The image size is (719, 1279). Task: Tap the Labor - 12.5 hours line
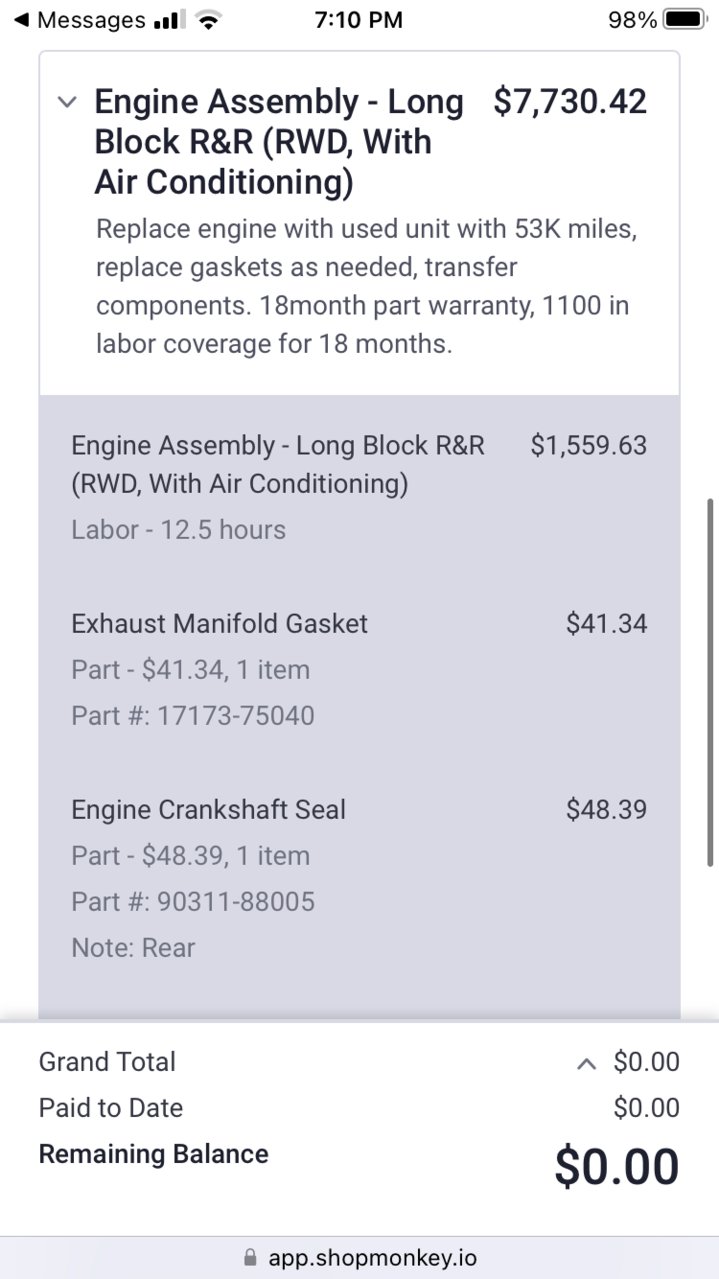click(x=179, y=529)
